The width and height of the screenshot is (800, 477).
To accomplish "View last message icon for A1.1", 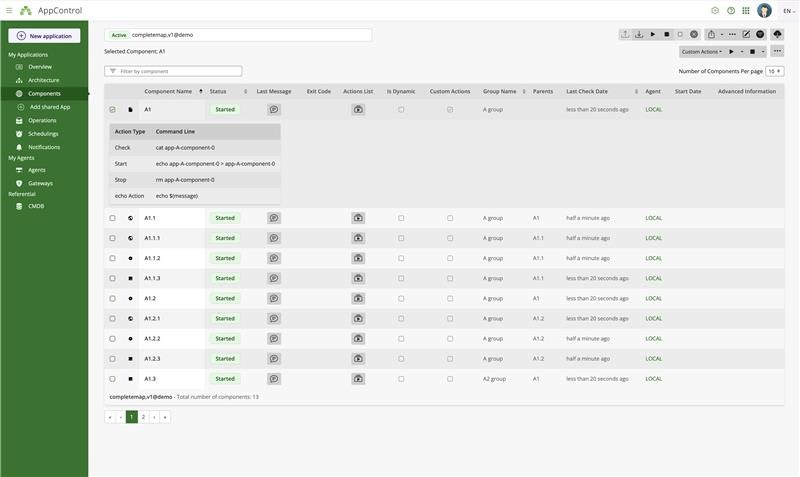I will click(x=274, y=218).
